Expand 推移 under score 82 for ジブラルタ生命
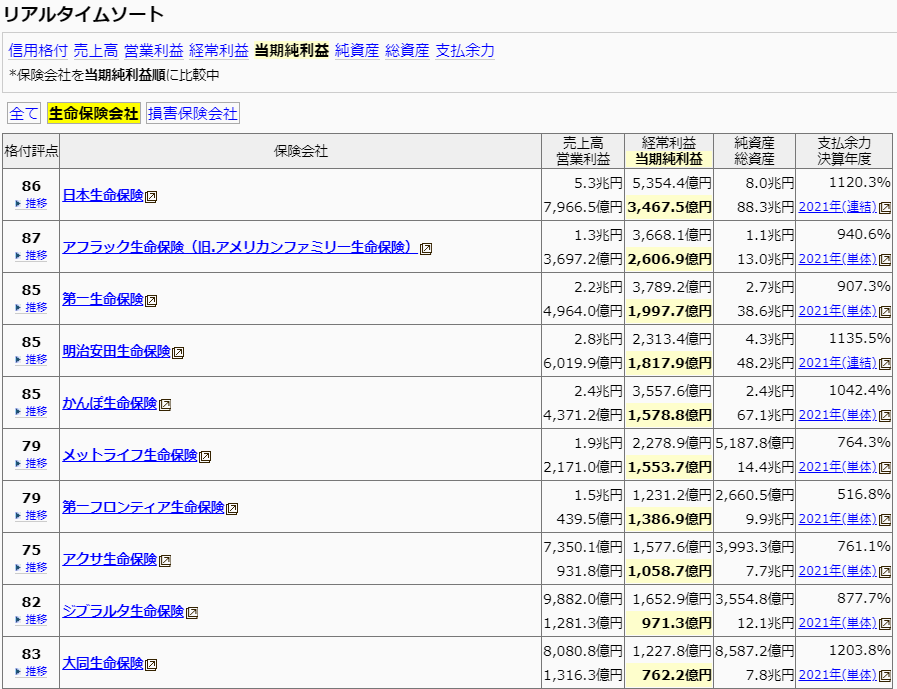Image resolution: width=897 pixels, height=689 pixels. coord(31,620)
